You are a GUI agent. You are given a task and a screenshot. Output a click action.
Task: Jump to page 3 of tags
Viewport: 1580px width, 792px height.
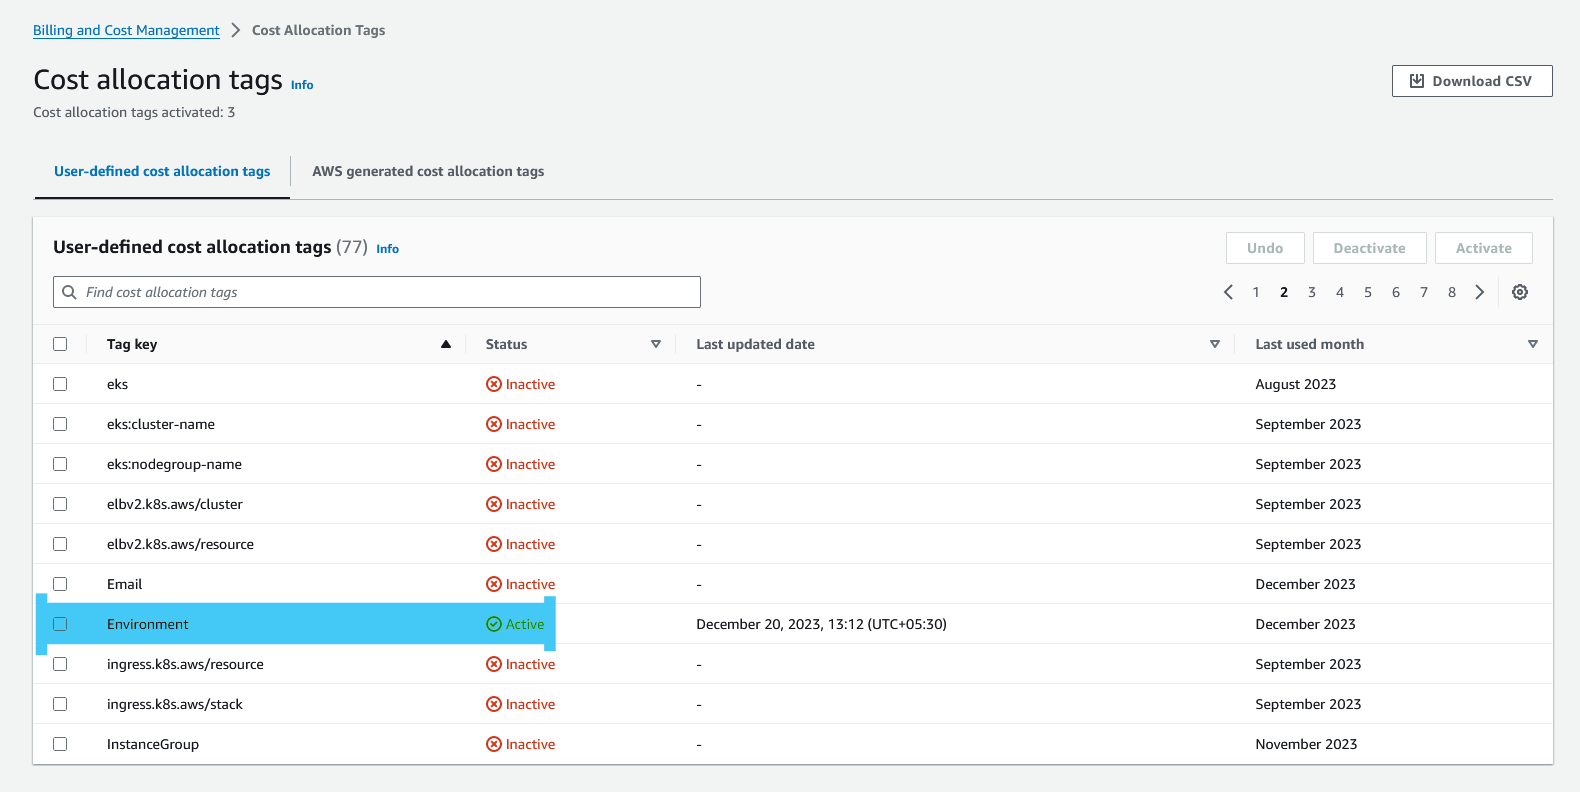click(1312, 292)
